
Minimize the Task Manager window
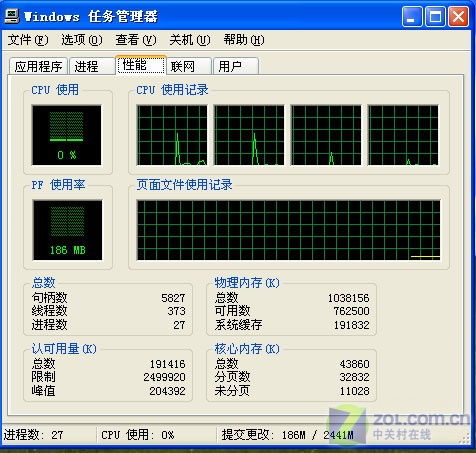click(412, 16)
